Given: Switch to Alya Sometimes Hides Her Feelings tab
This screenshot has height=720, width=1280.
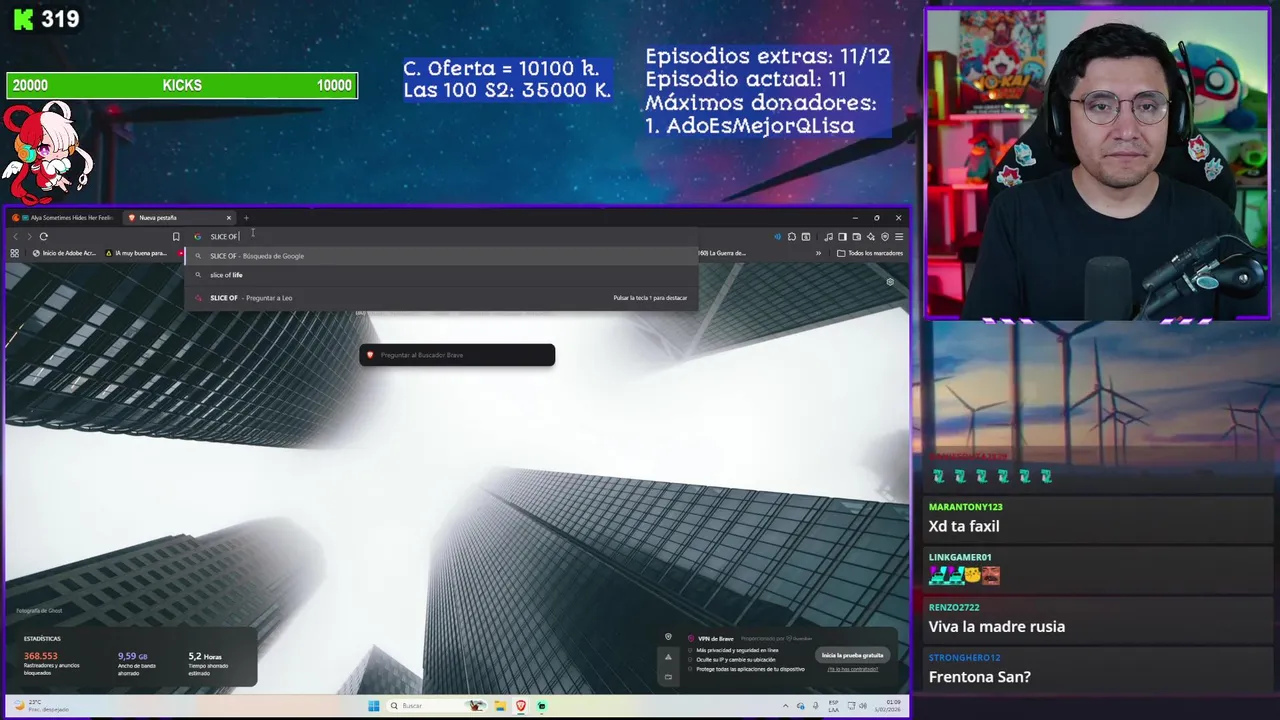Looking at the screenshot, I should pyautogui.click(x=63, y=218).
